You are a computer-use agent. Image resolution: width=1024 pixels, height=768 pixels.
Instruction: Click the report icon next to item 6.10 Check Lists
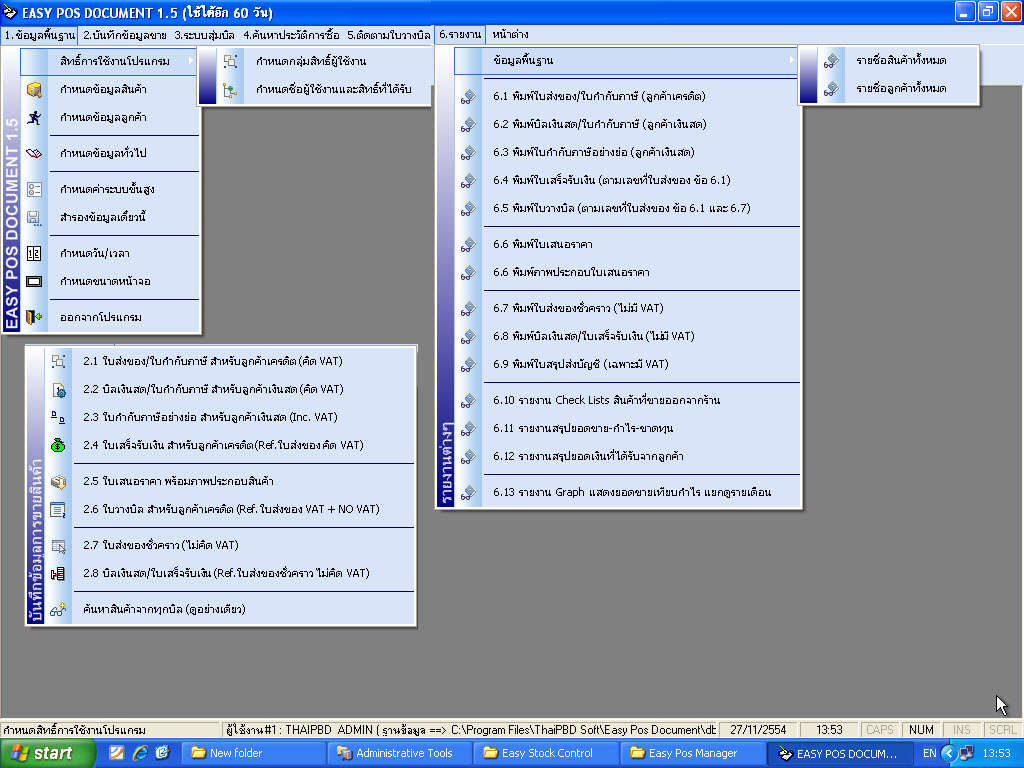[x=468, y=401]
